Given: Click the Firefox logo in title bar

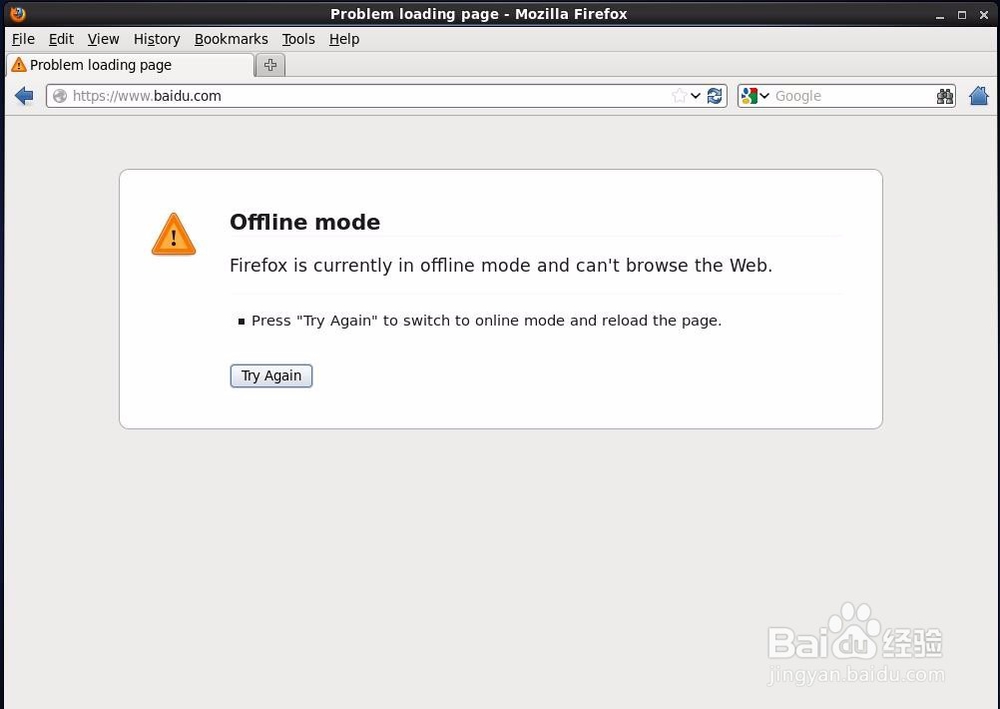Looking at the screenshot, I should tap(18, 13).
